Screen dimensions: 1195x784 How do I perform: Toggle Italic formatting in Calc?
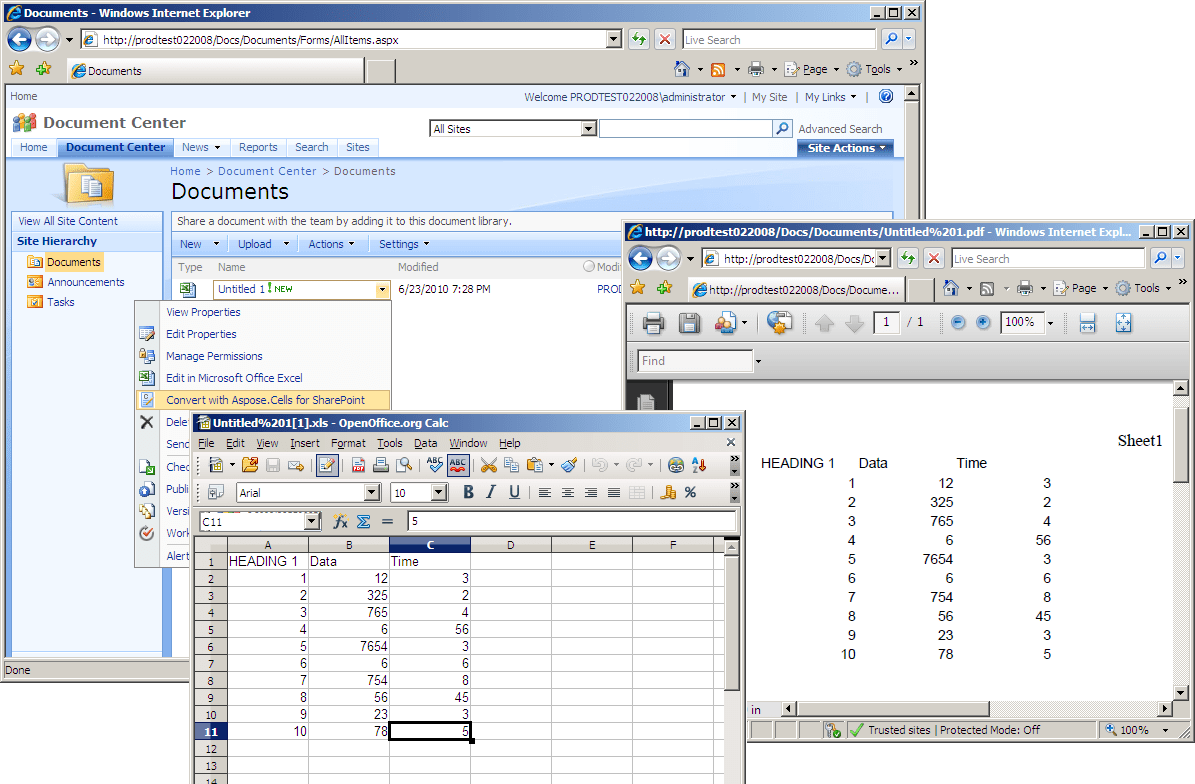[491, 492]
